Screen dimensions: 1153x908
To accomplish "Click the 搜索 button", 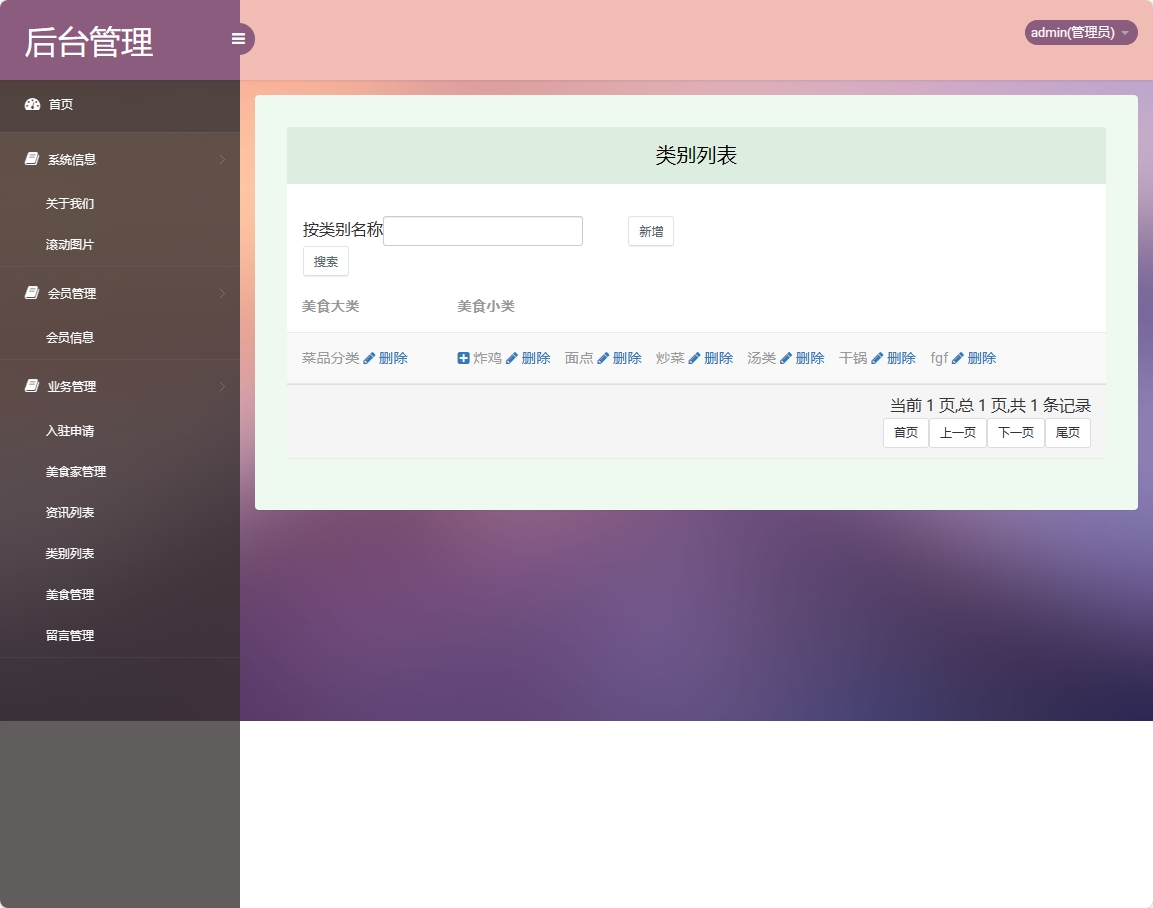I will tap(326, 262).
